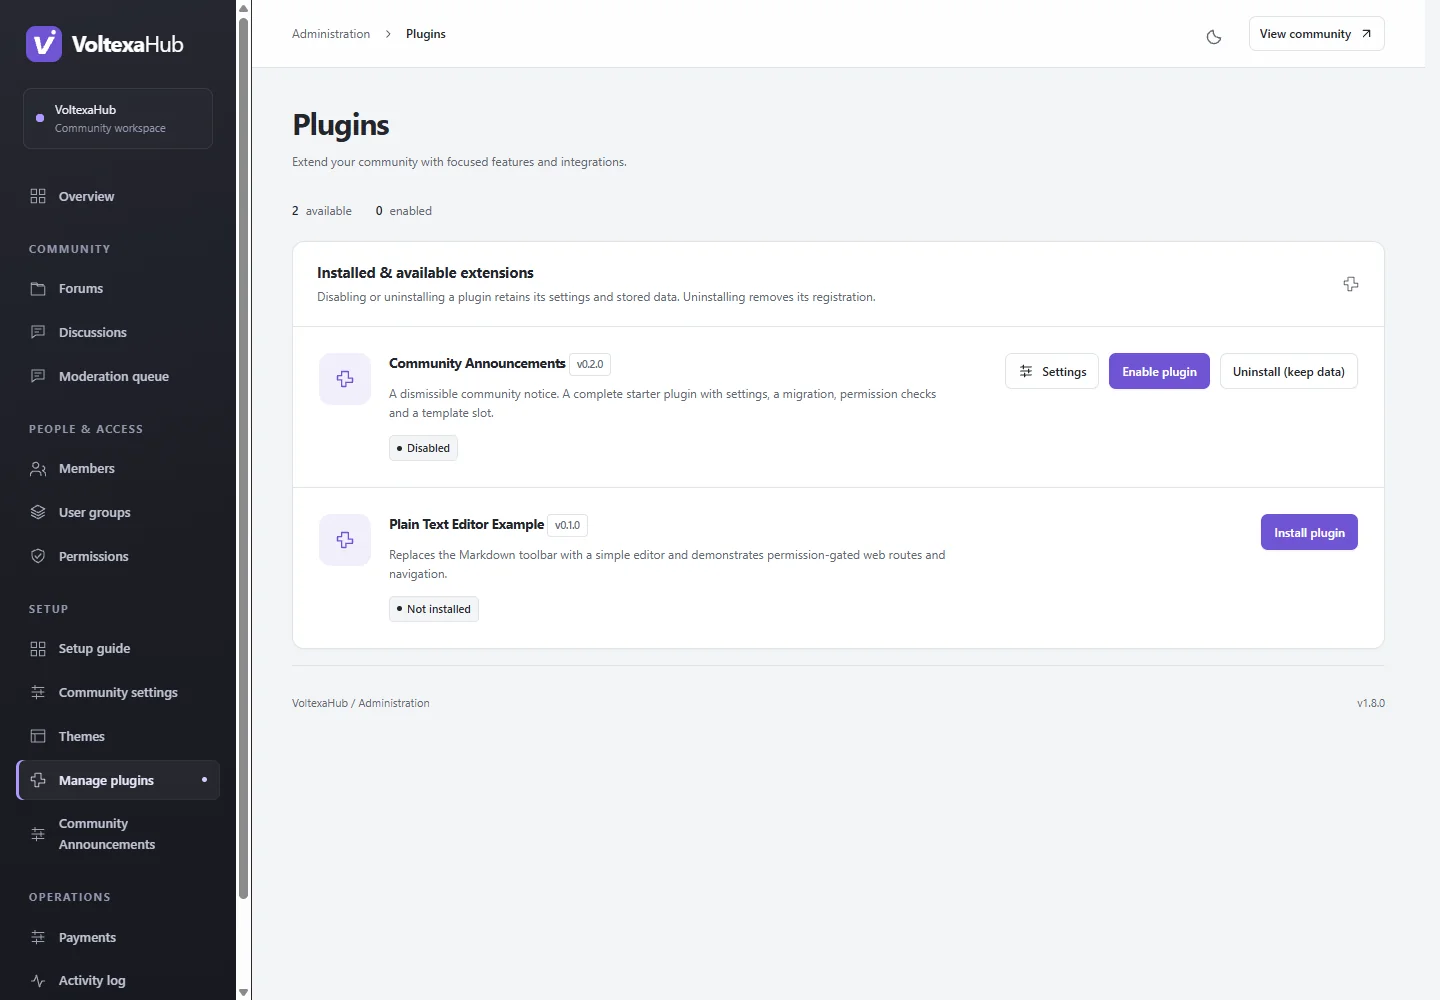Click the Plain Text Editor Example title
The width and height of the screenshot is (1440, 1000).
(x=466, y=524)
